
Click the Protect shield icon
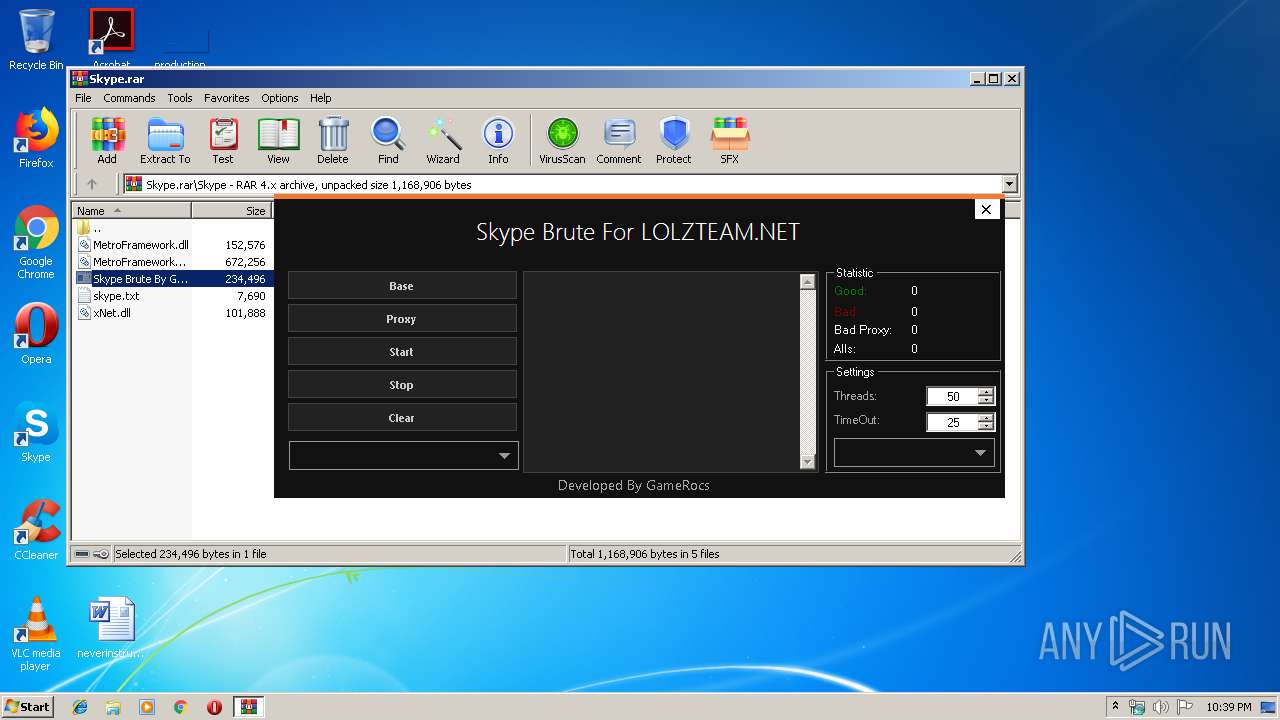click(x=674, y=141)
